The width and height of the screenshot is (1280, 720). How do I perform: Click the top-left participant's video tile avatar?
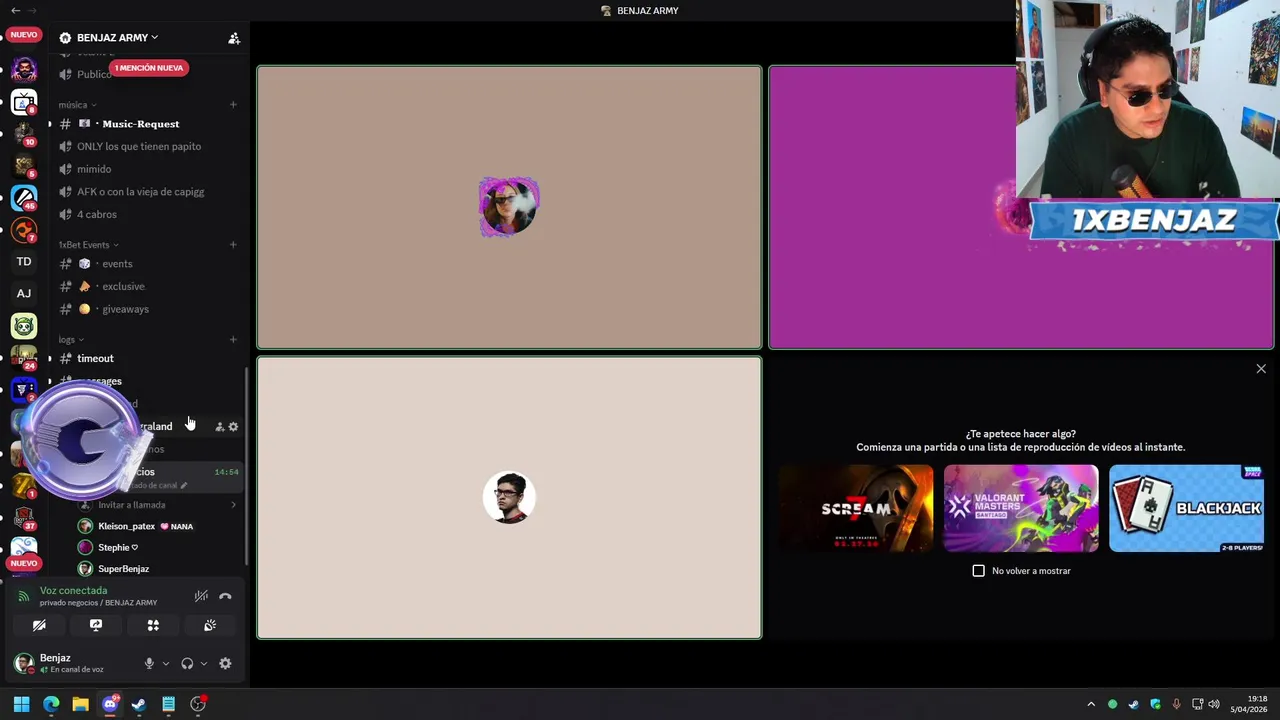pyautogui.click(x=509, y=207)
